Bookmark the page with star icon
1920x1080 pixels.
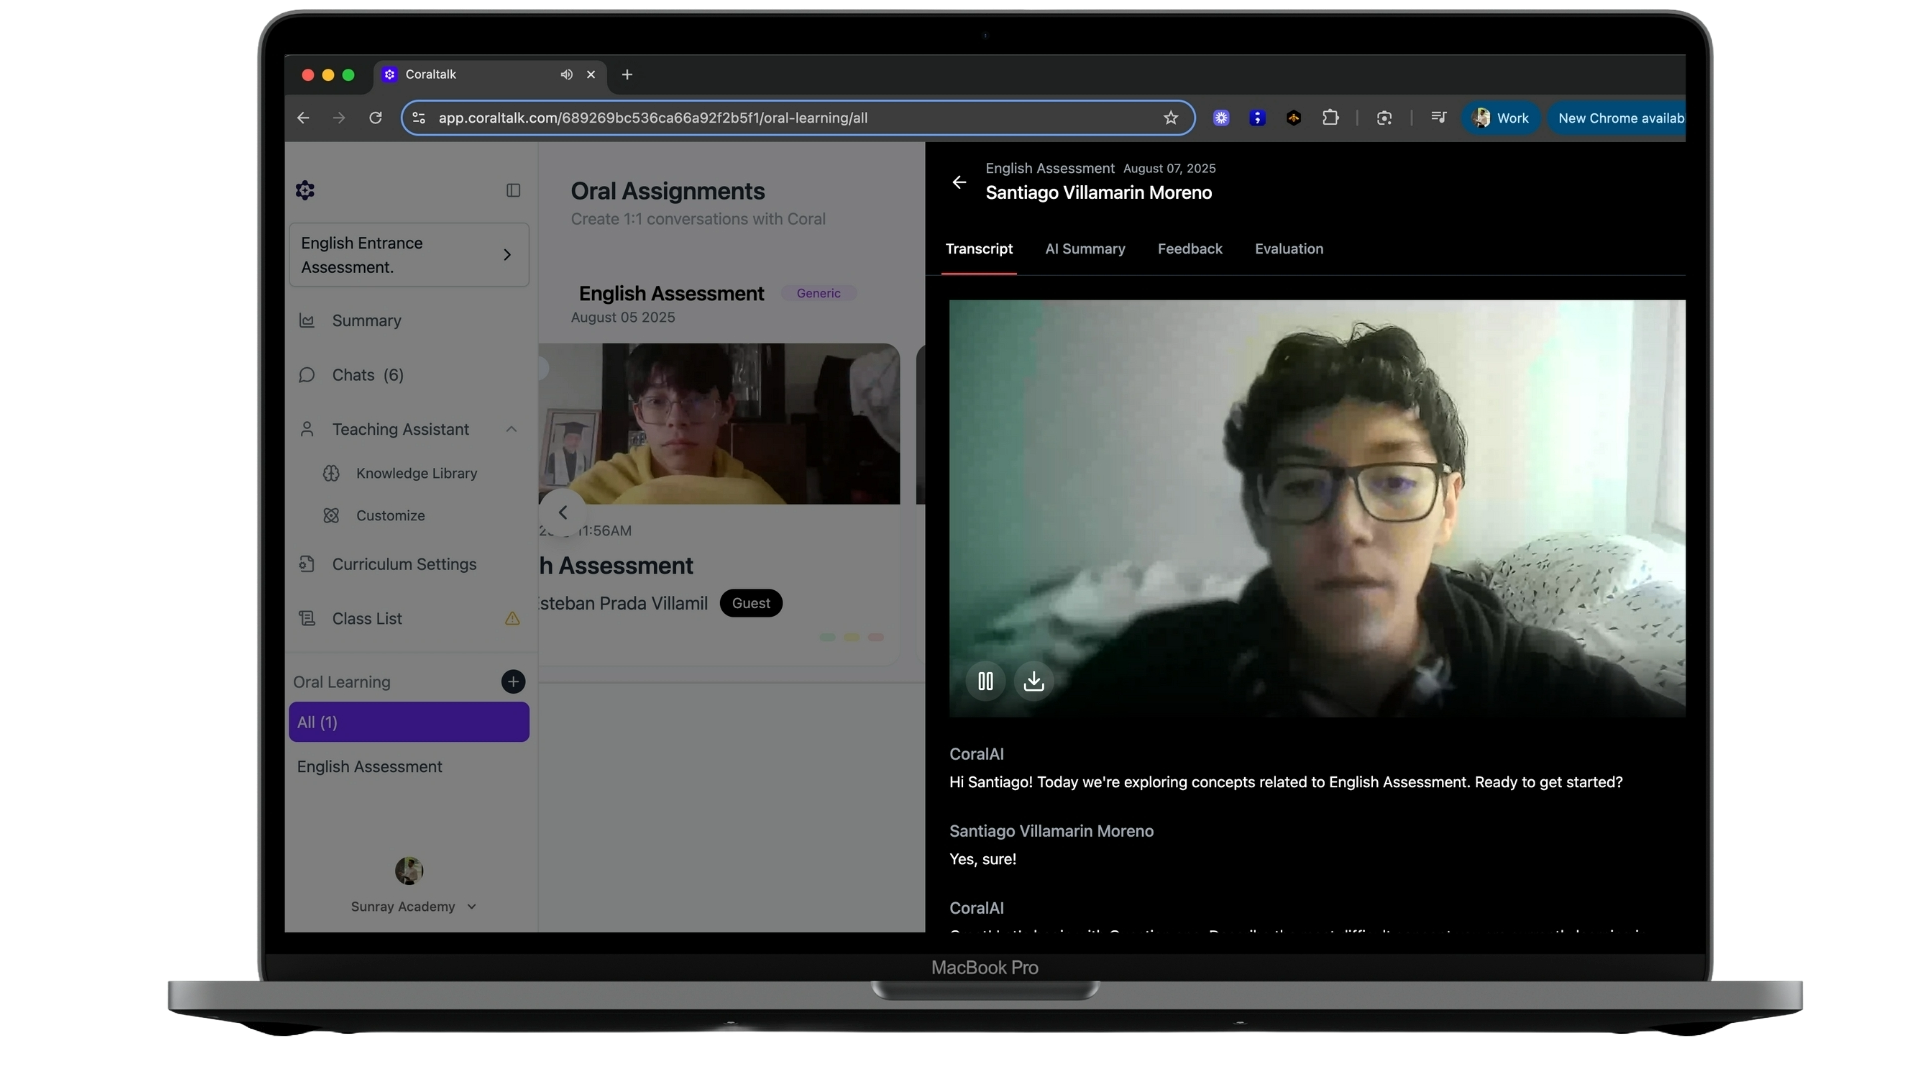coord(1171,118)
